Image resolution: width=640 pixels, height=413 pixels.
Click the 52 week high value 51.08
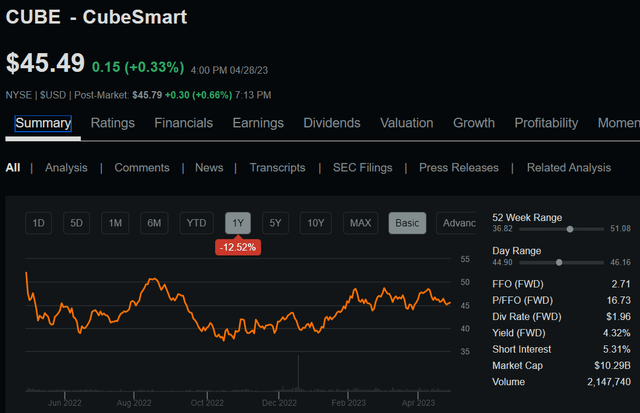tap(620, 229)
